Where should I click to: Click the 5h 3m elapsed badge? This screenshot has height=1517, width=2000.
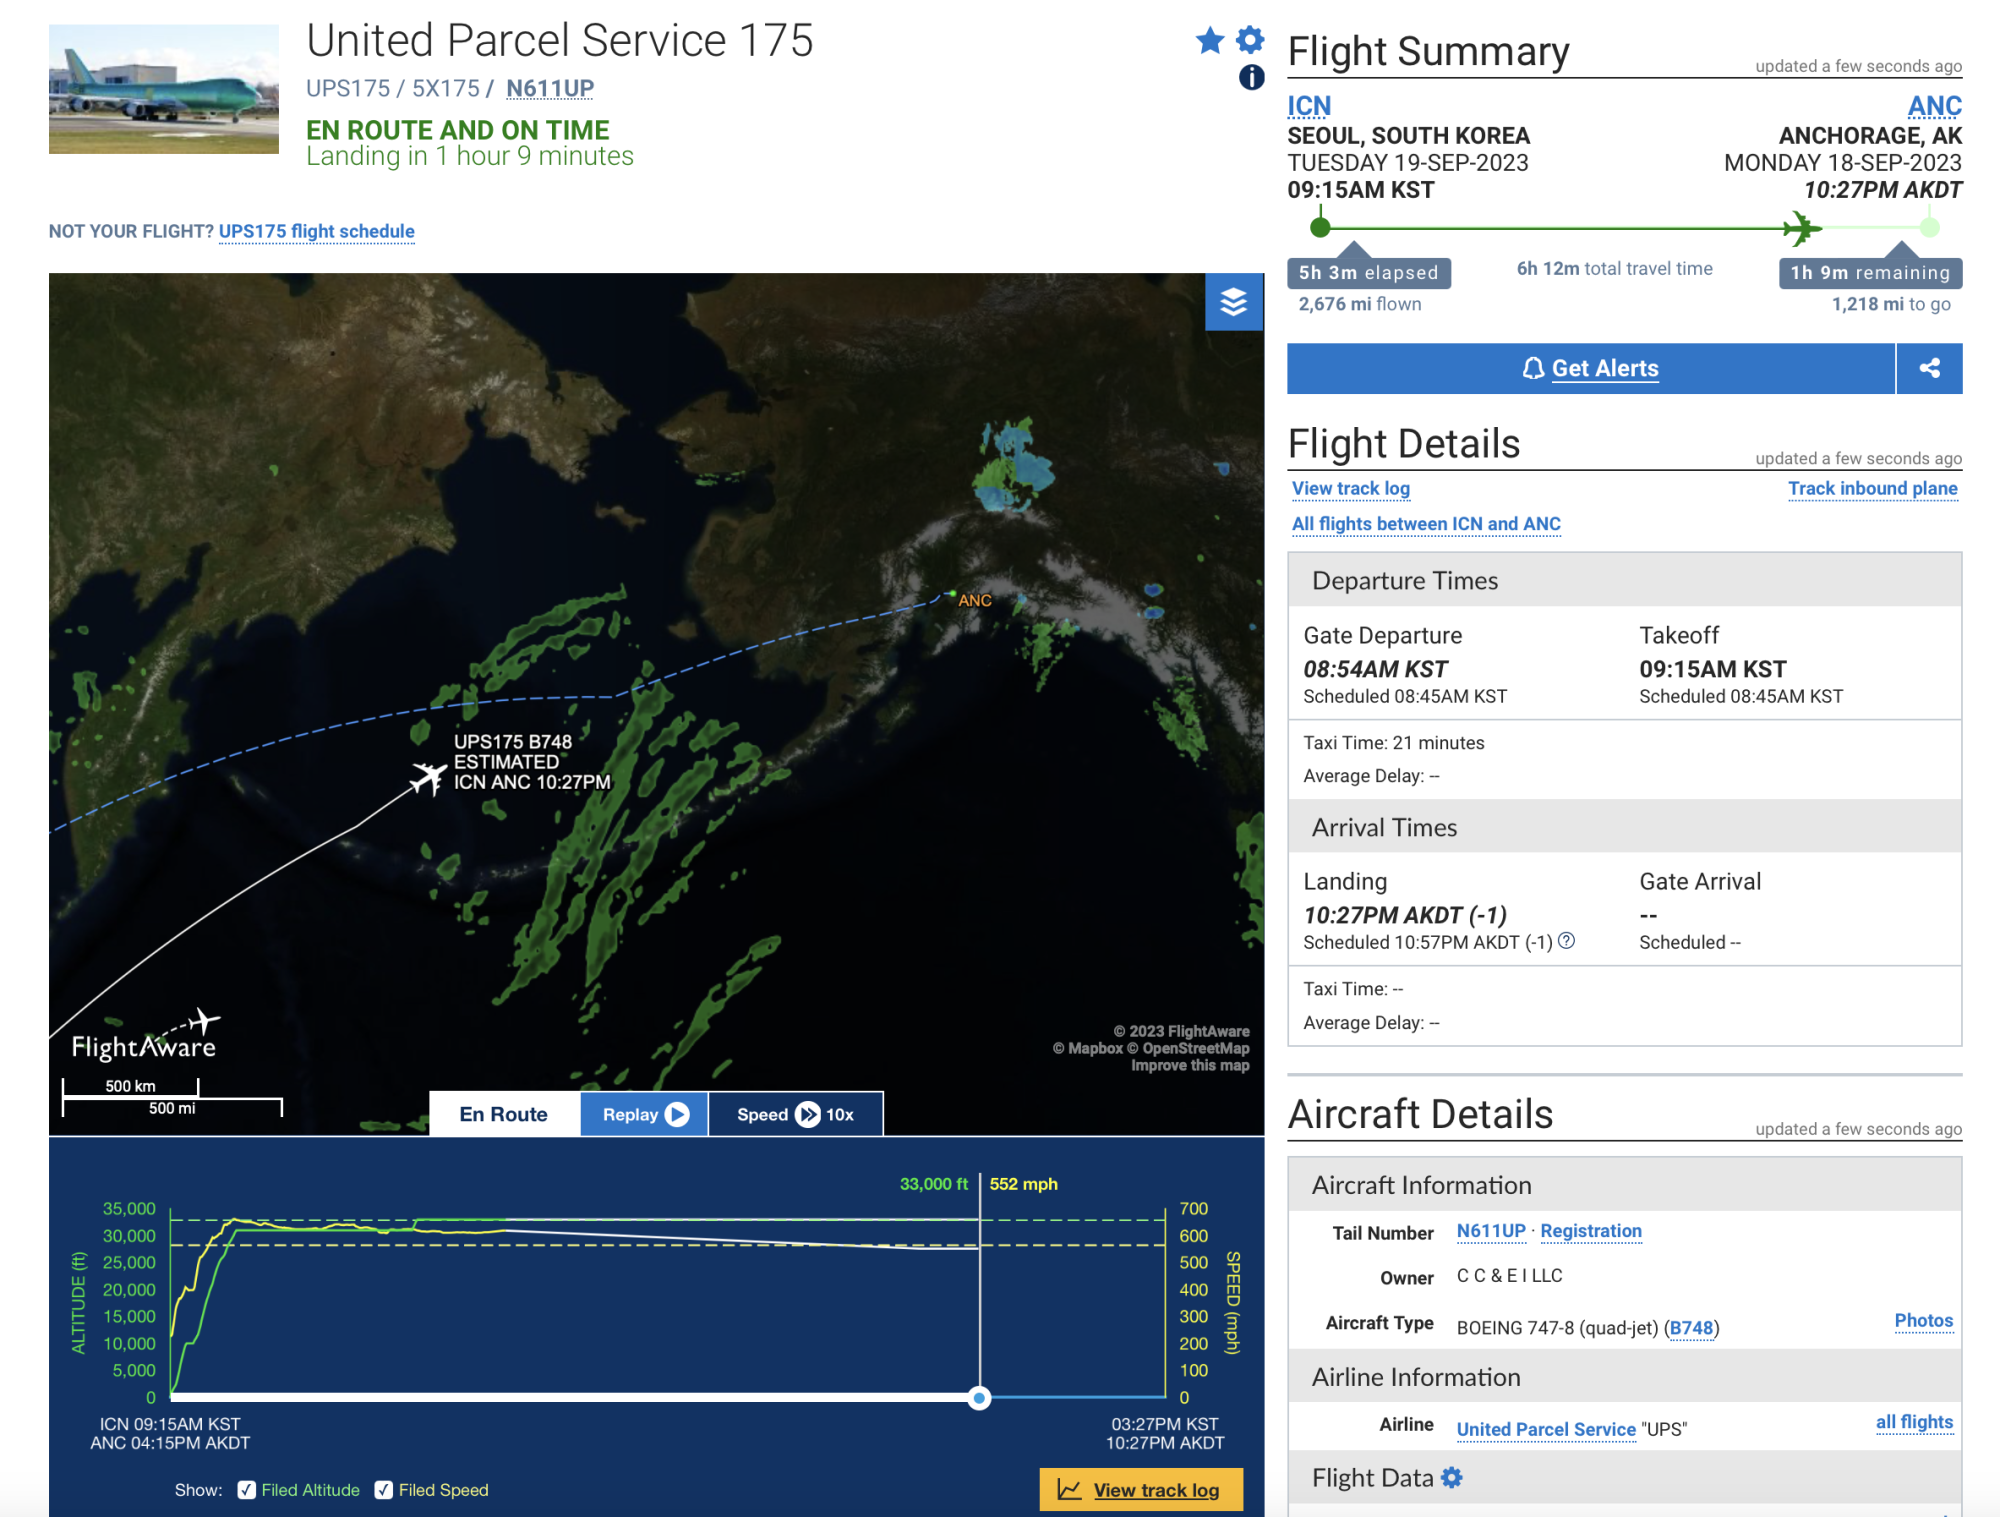(1369, 272)
